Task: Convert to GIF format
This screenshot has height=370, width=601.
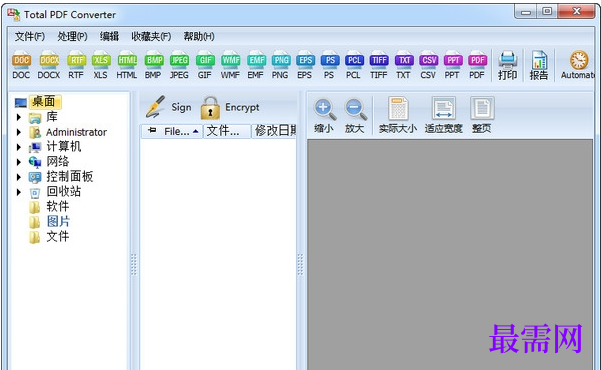Action: pos(205,65)
